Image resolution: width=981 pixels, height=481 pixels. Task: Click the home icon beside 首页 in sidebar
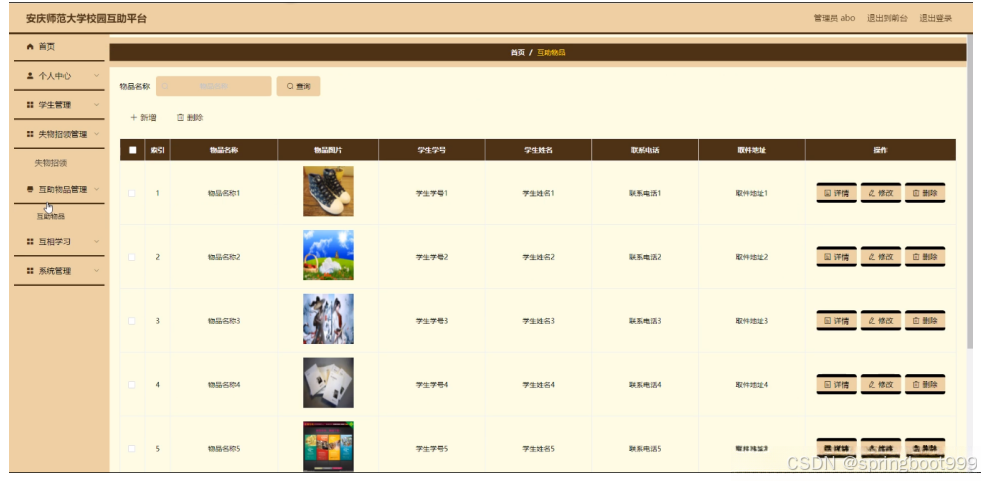tap(29, 47)
